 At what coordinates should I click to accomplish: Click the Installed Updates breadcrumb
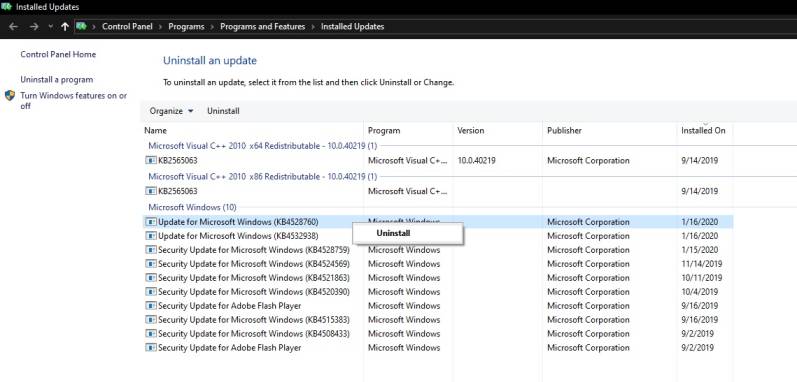coord(352,26)
